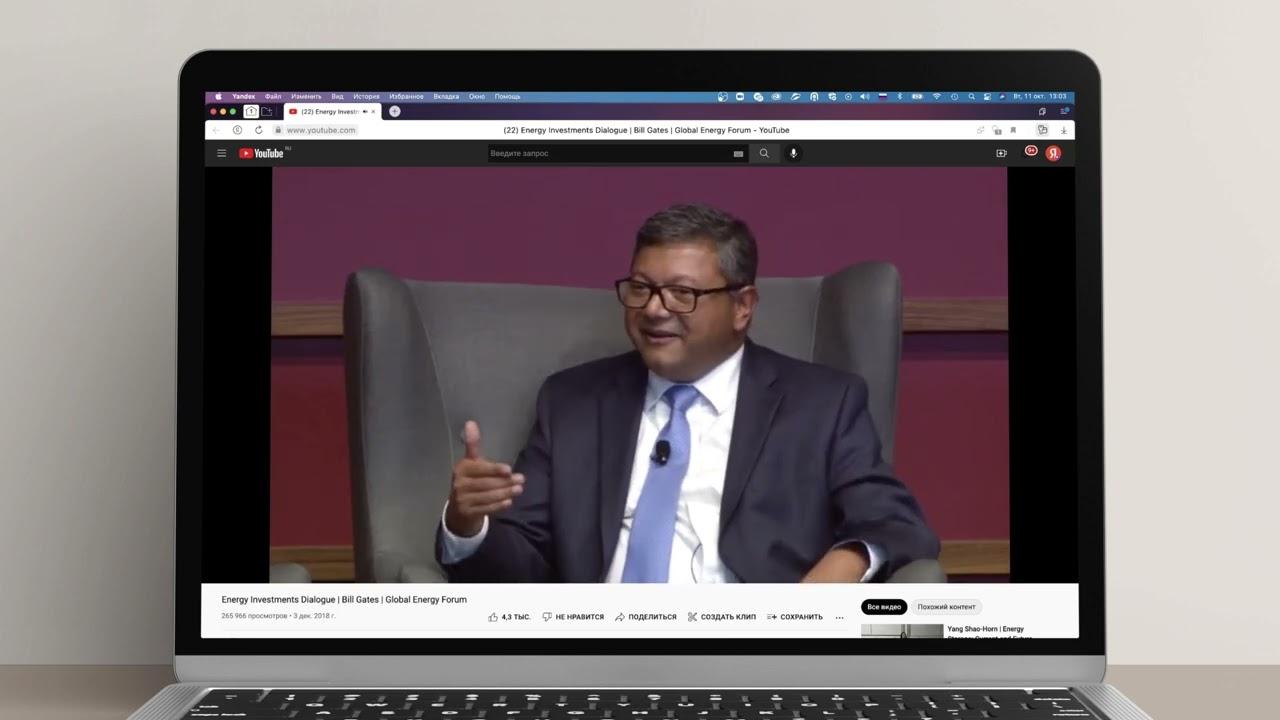Click the СОЗДАТЬ КЛИП button
This screenshot has width=1280, height=720.
(722, 617)
